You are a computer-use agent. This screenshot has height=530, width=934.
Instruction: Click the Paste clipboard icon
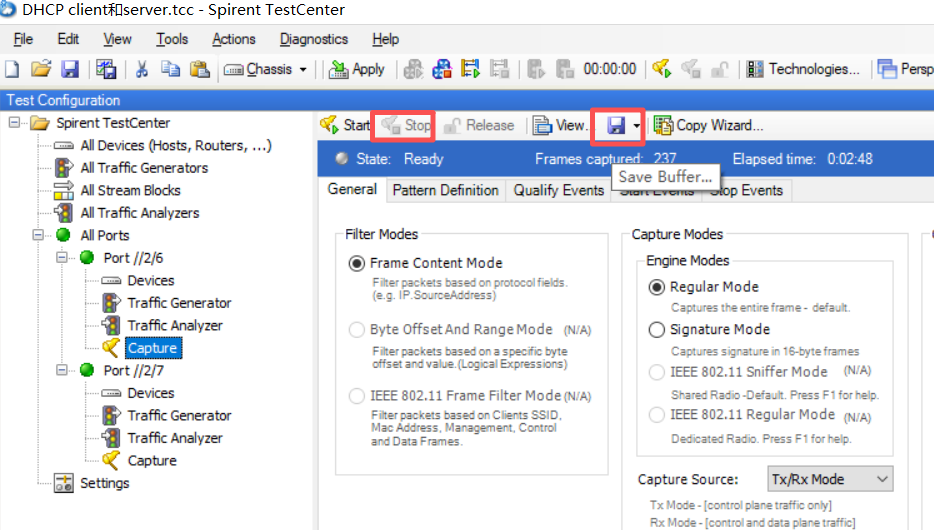tap(200, 69)
